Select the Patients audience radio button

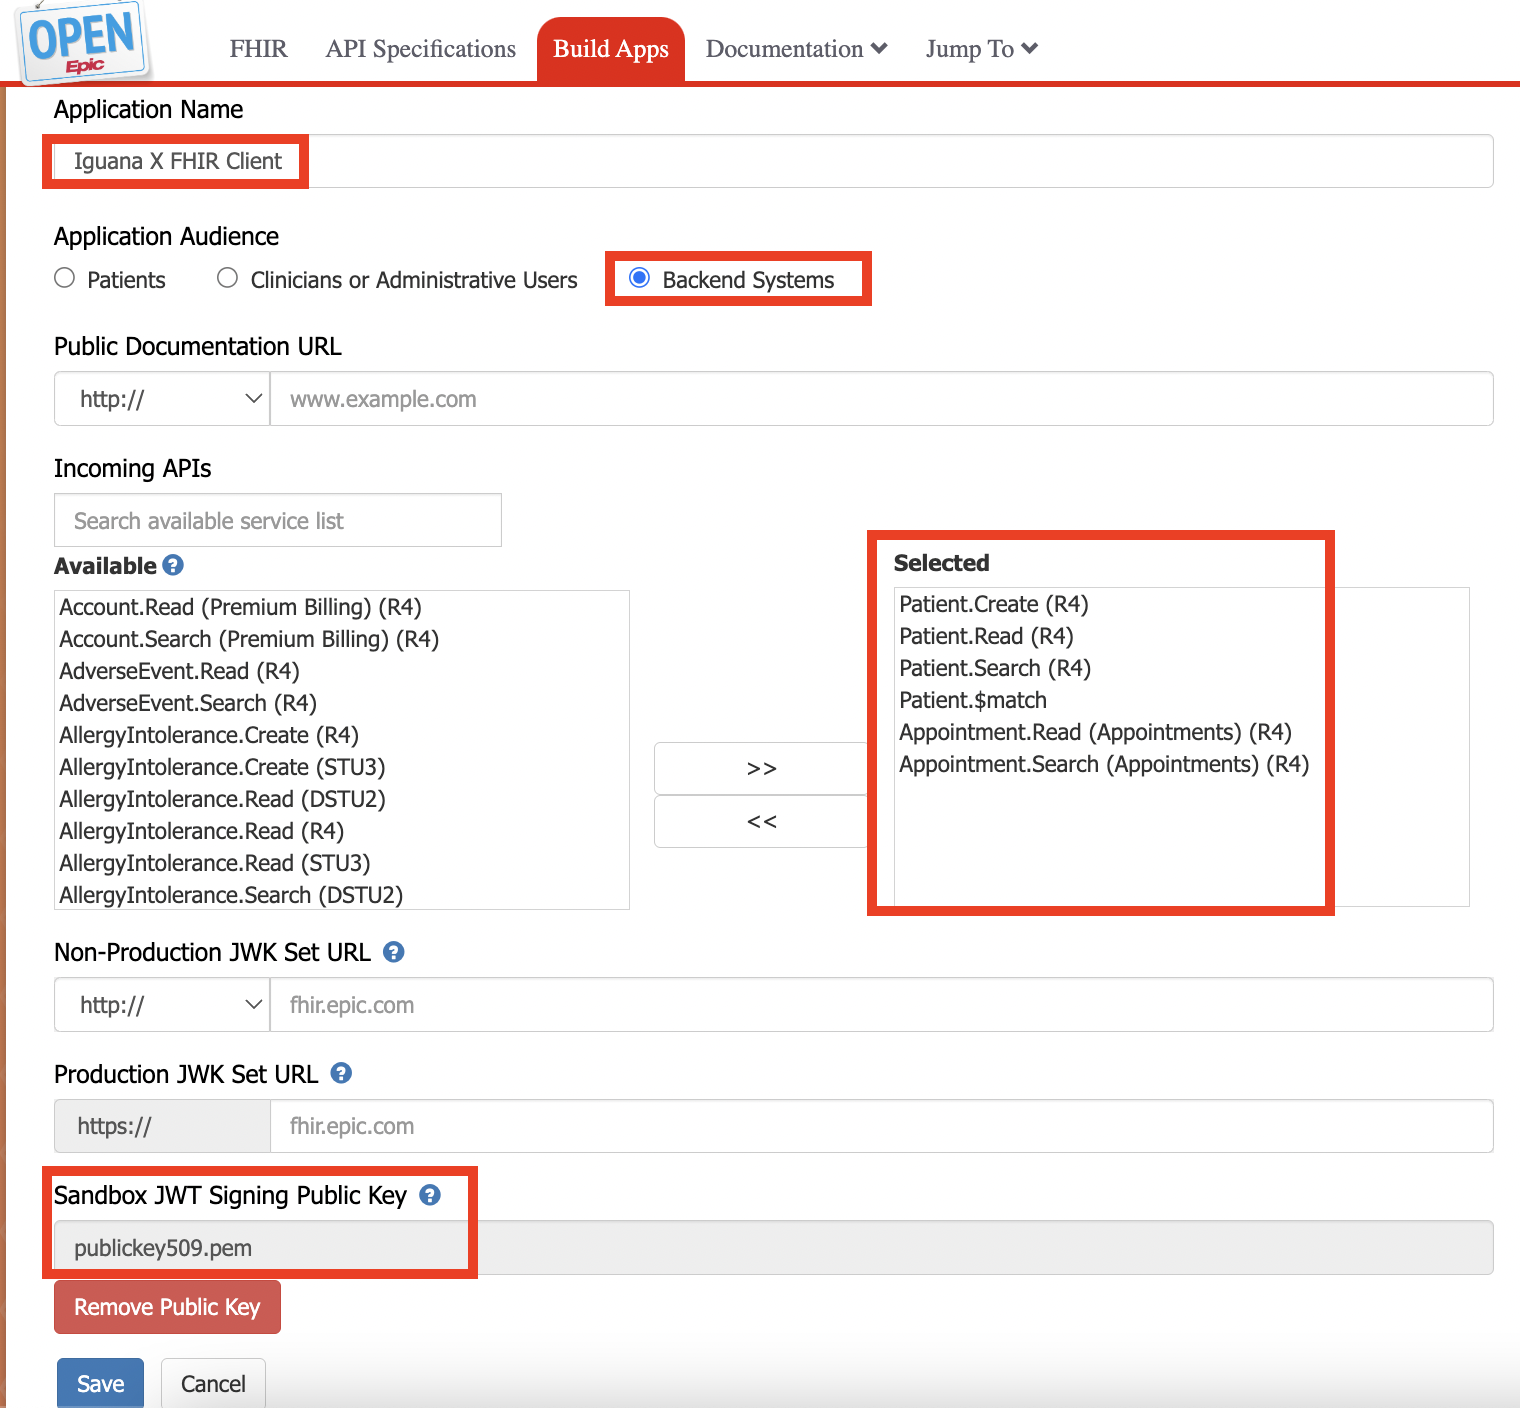(x=65, y=278)
